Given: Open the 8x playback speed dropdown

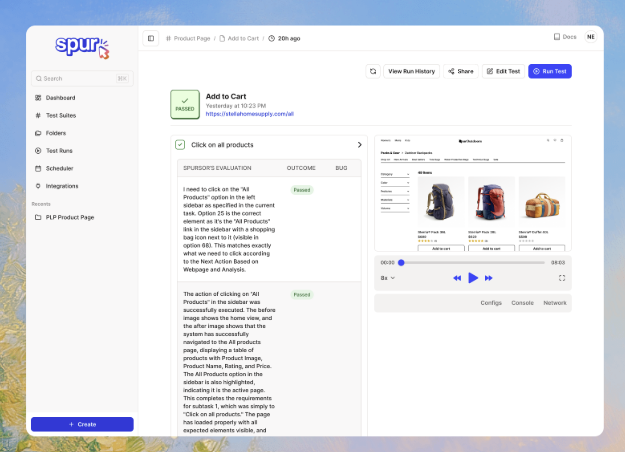Looking at the screenshot, I should coord(388,277).
